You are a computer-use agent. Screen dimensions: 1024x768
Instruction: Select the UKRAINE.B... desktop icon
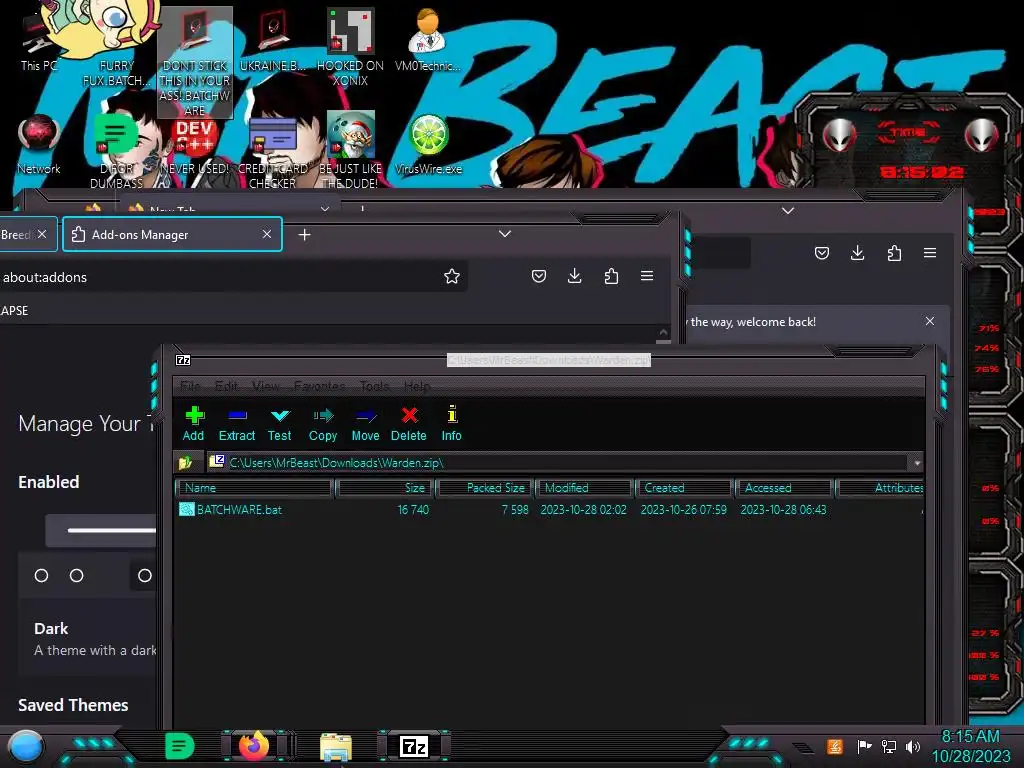[272, 40]
